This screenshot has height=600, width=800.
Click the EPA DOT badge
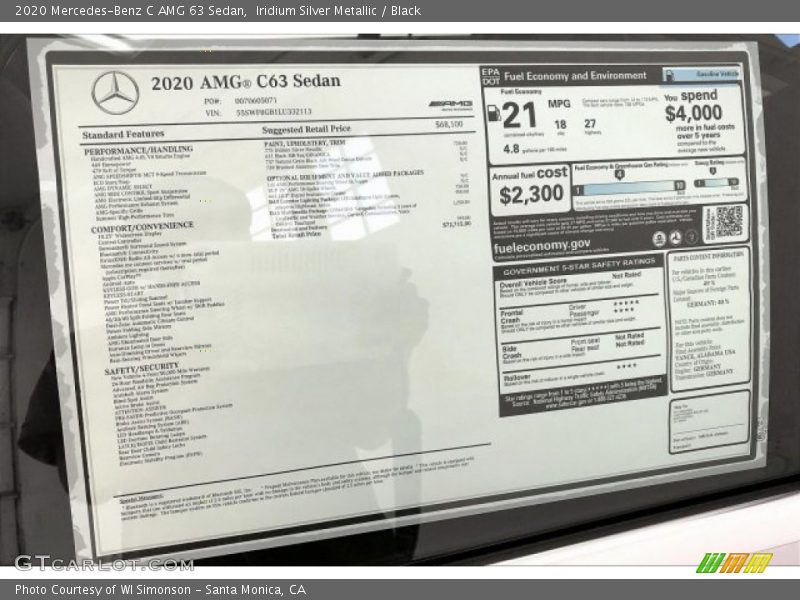(x=491, y=77)
